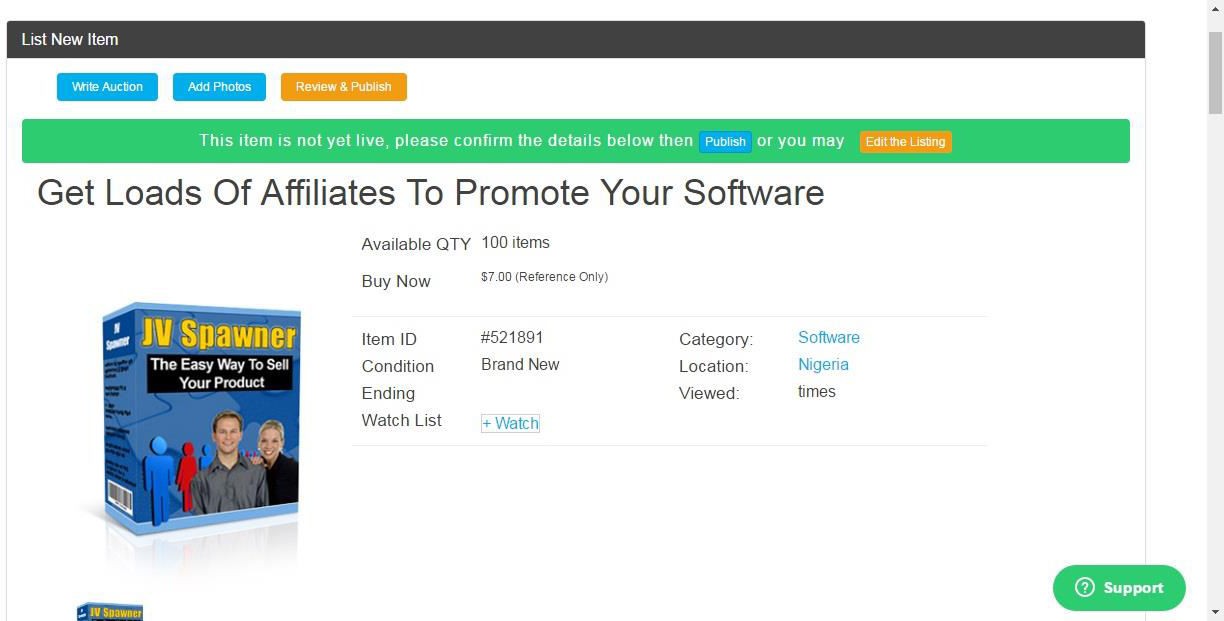Screen dimensions: 1224x621
Task: Click the Ending label
Action: click(388, 393)
